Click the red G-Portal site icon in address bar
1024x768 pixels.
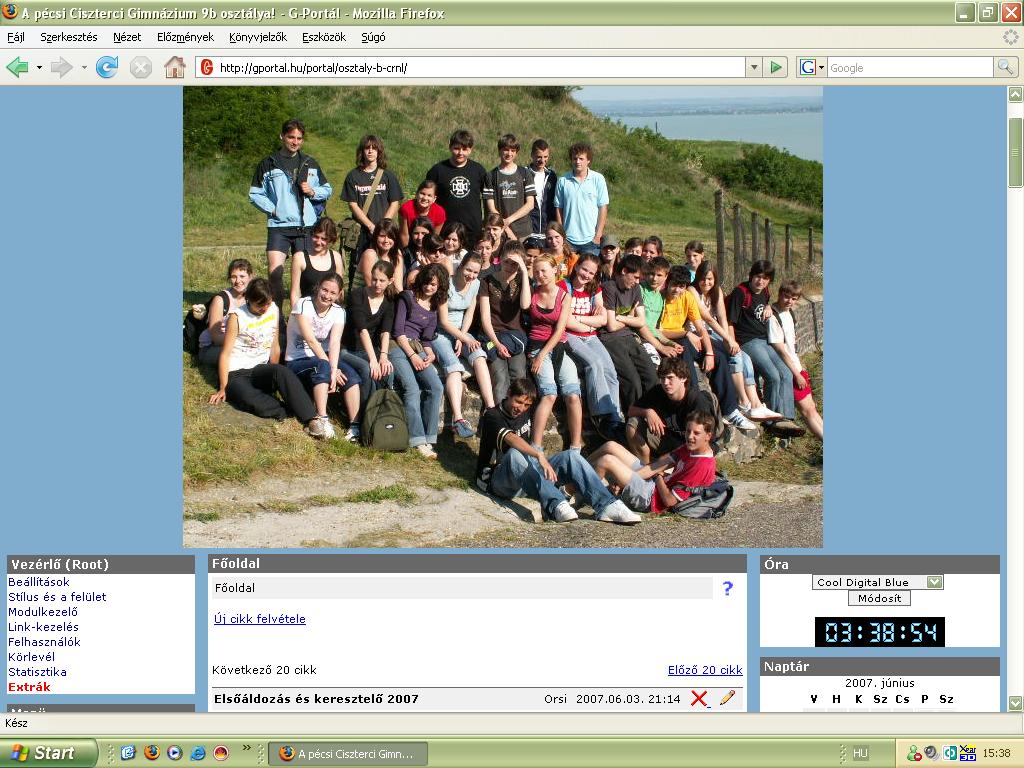tap(207, 67)
